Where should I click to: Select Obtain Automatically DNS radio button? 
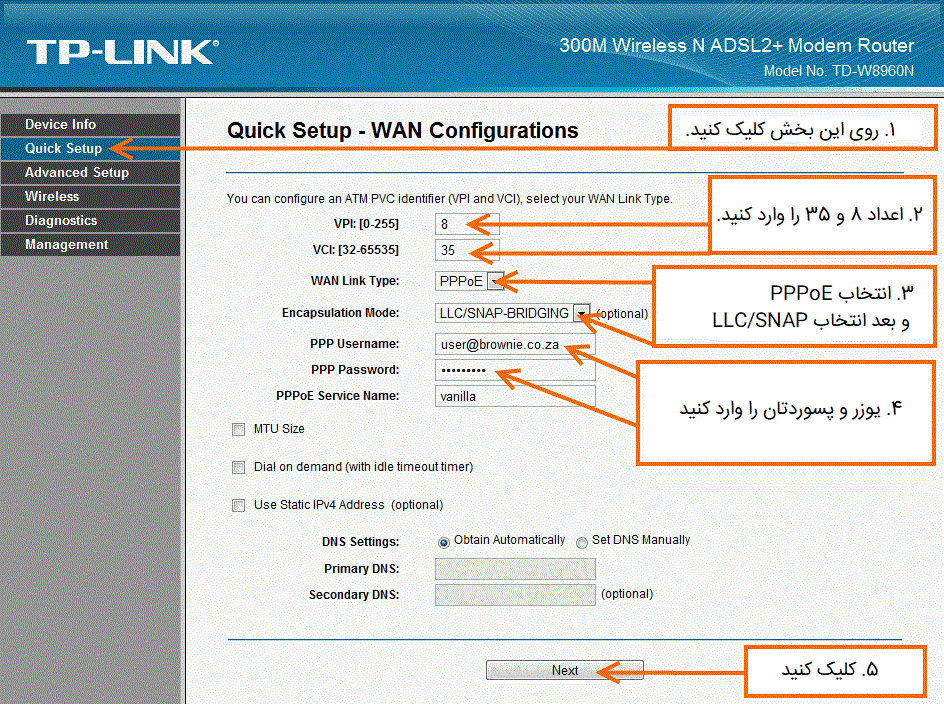point(444,543)
